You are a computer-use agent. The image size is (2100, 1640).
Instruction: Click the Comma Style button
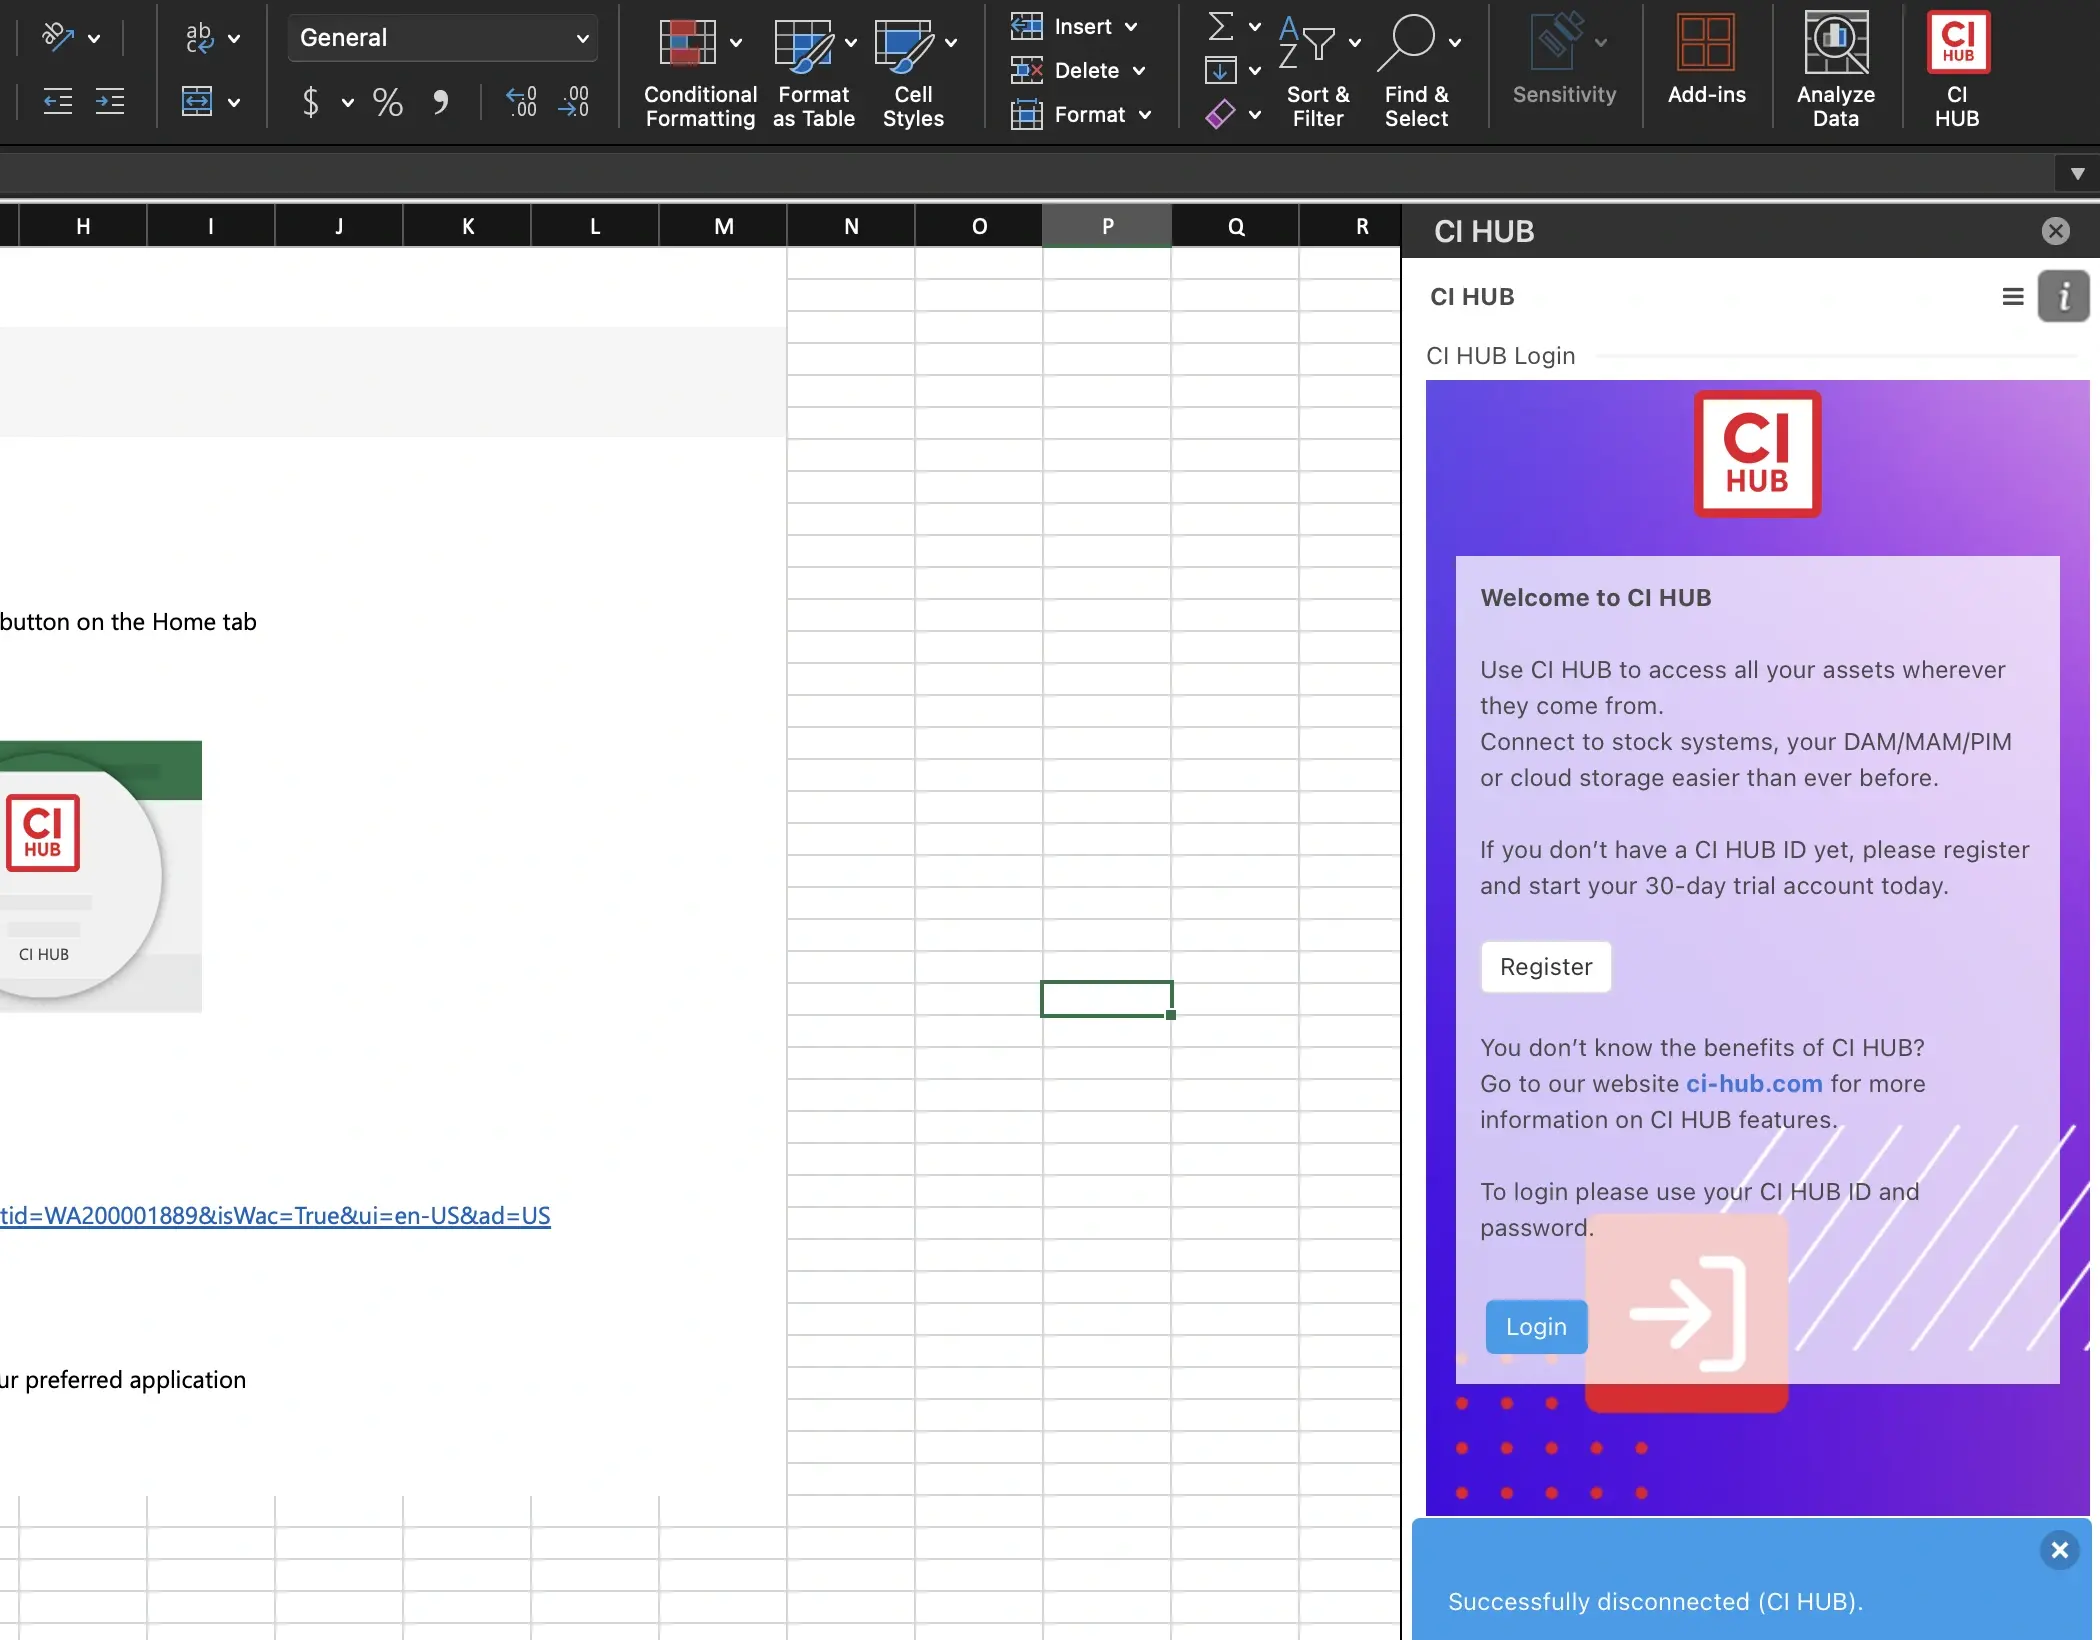coord(440,101)
